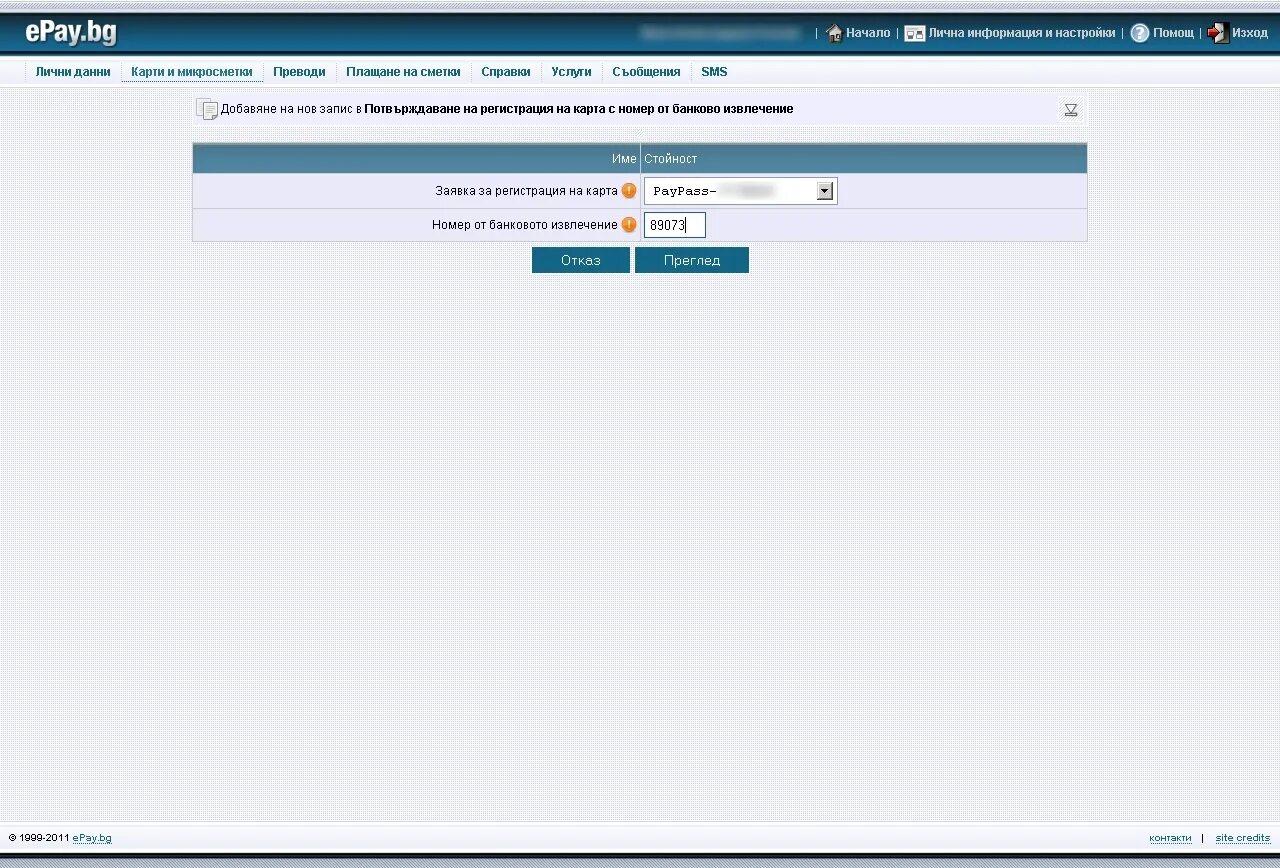The image size is (1280, 868).
Task: Click the personal info card icon
Action: [914, 33]
